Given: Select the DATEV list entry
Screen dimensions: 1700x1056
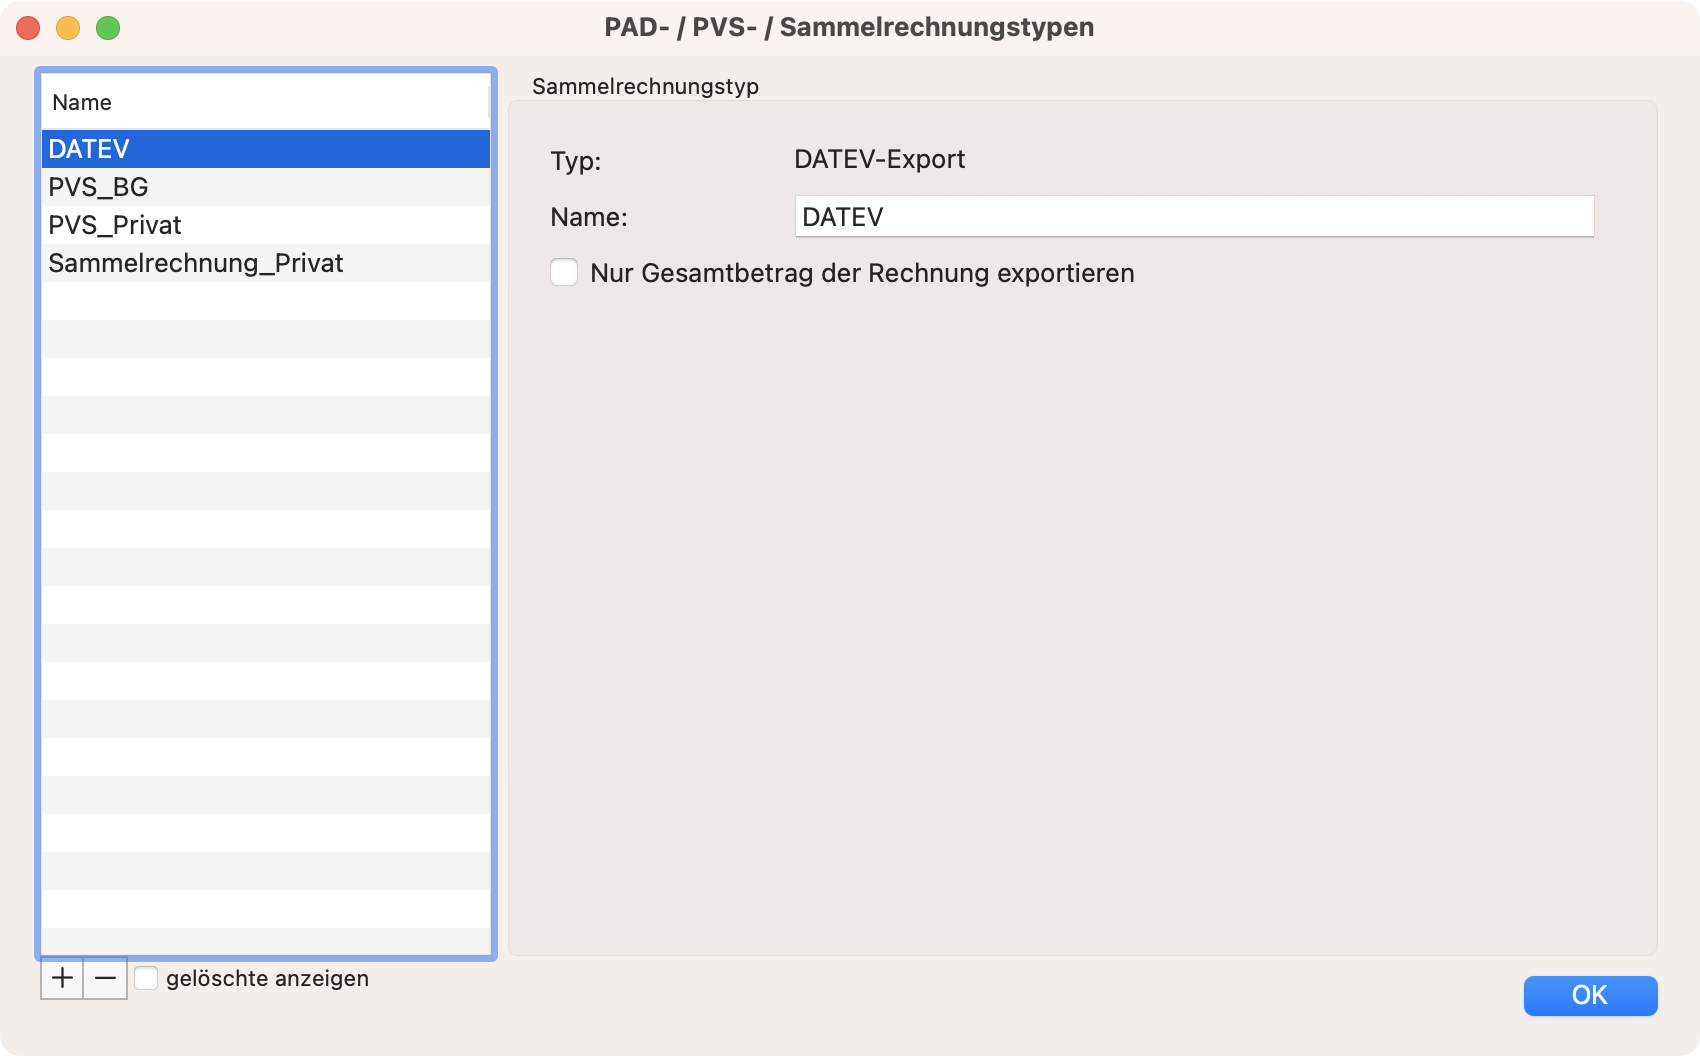Looking at the screenshot, I should click(x=266, y=149).
